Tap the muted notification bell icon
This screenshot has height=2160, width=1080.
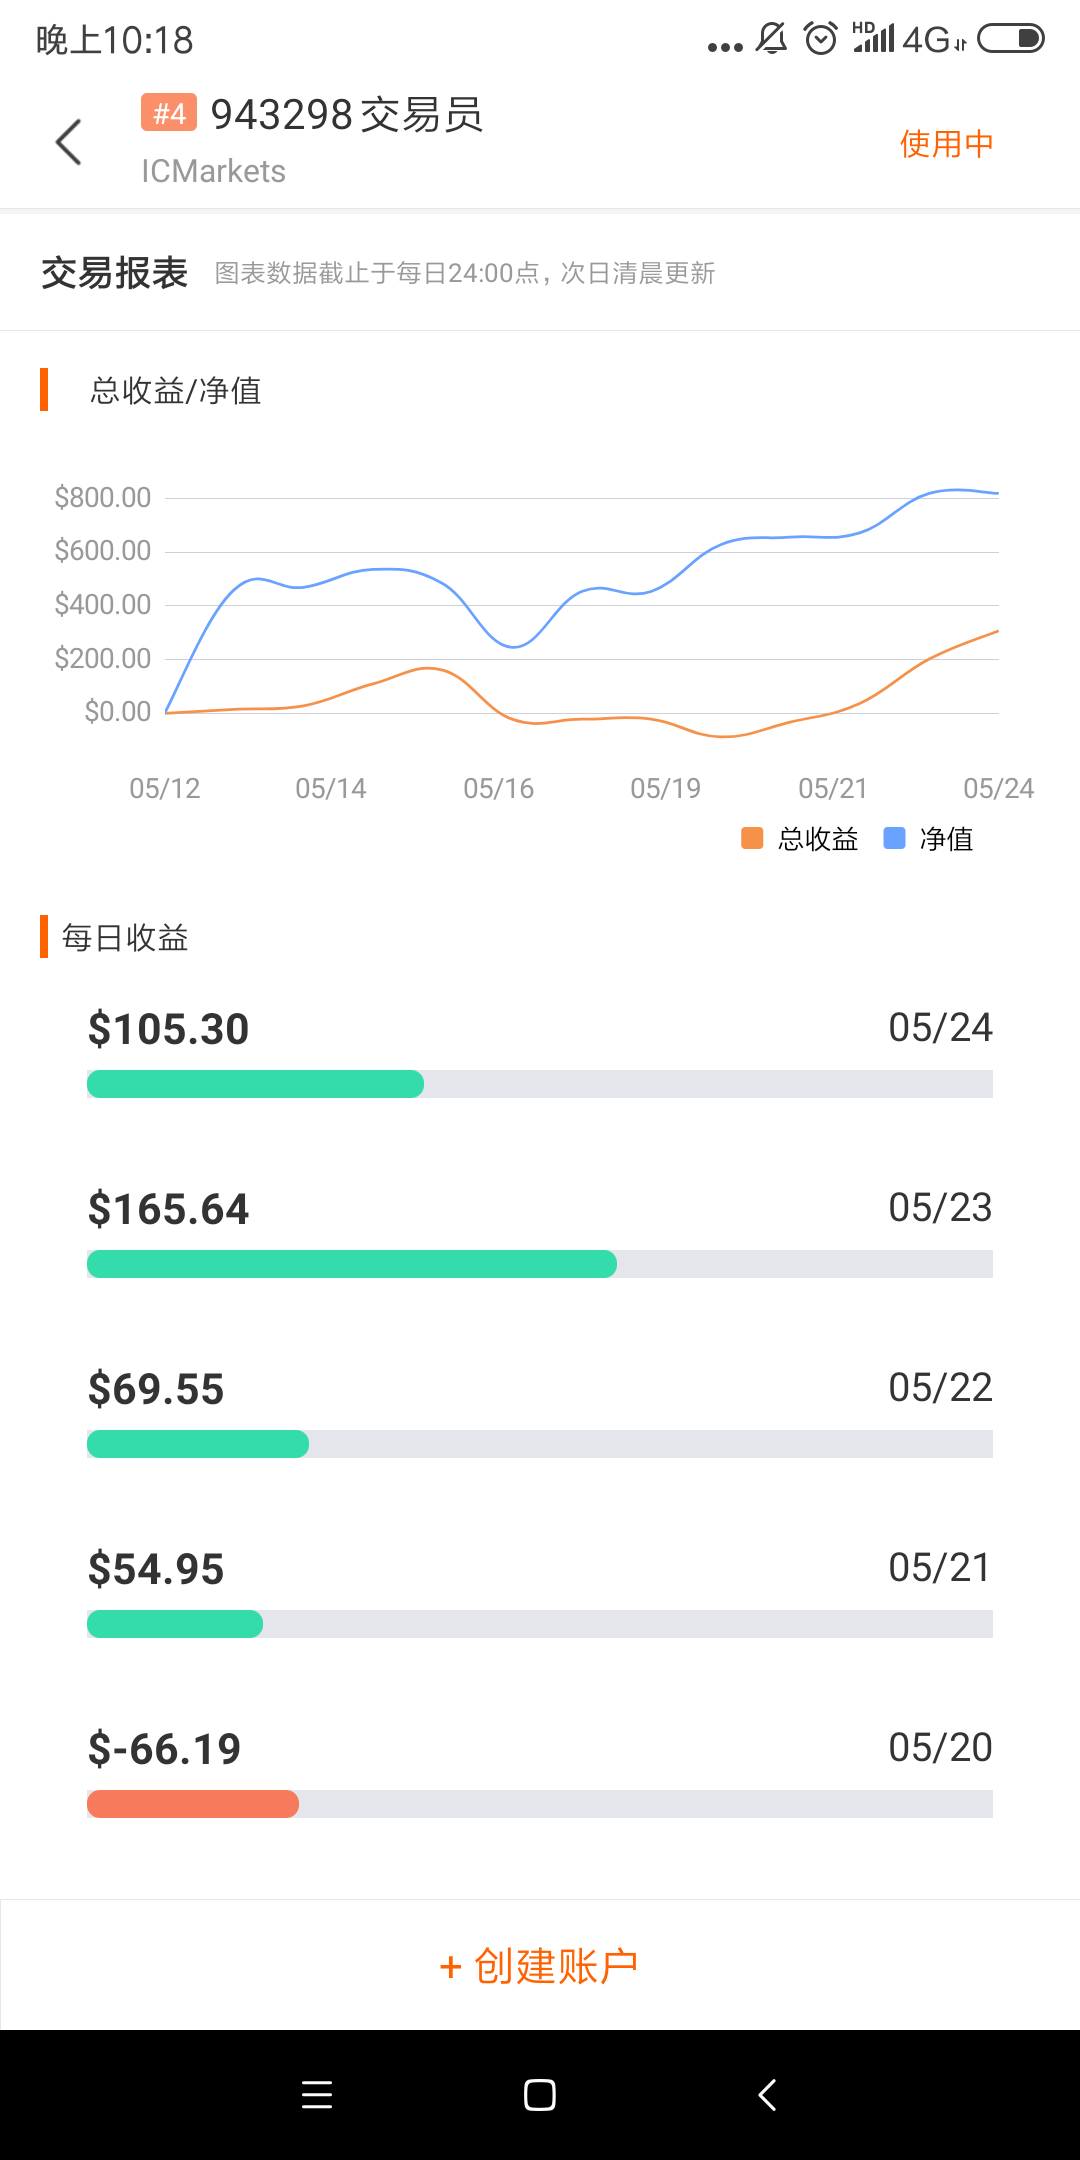click(x=771, y=39)
